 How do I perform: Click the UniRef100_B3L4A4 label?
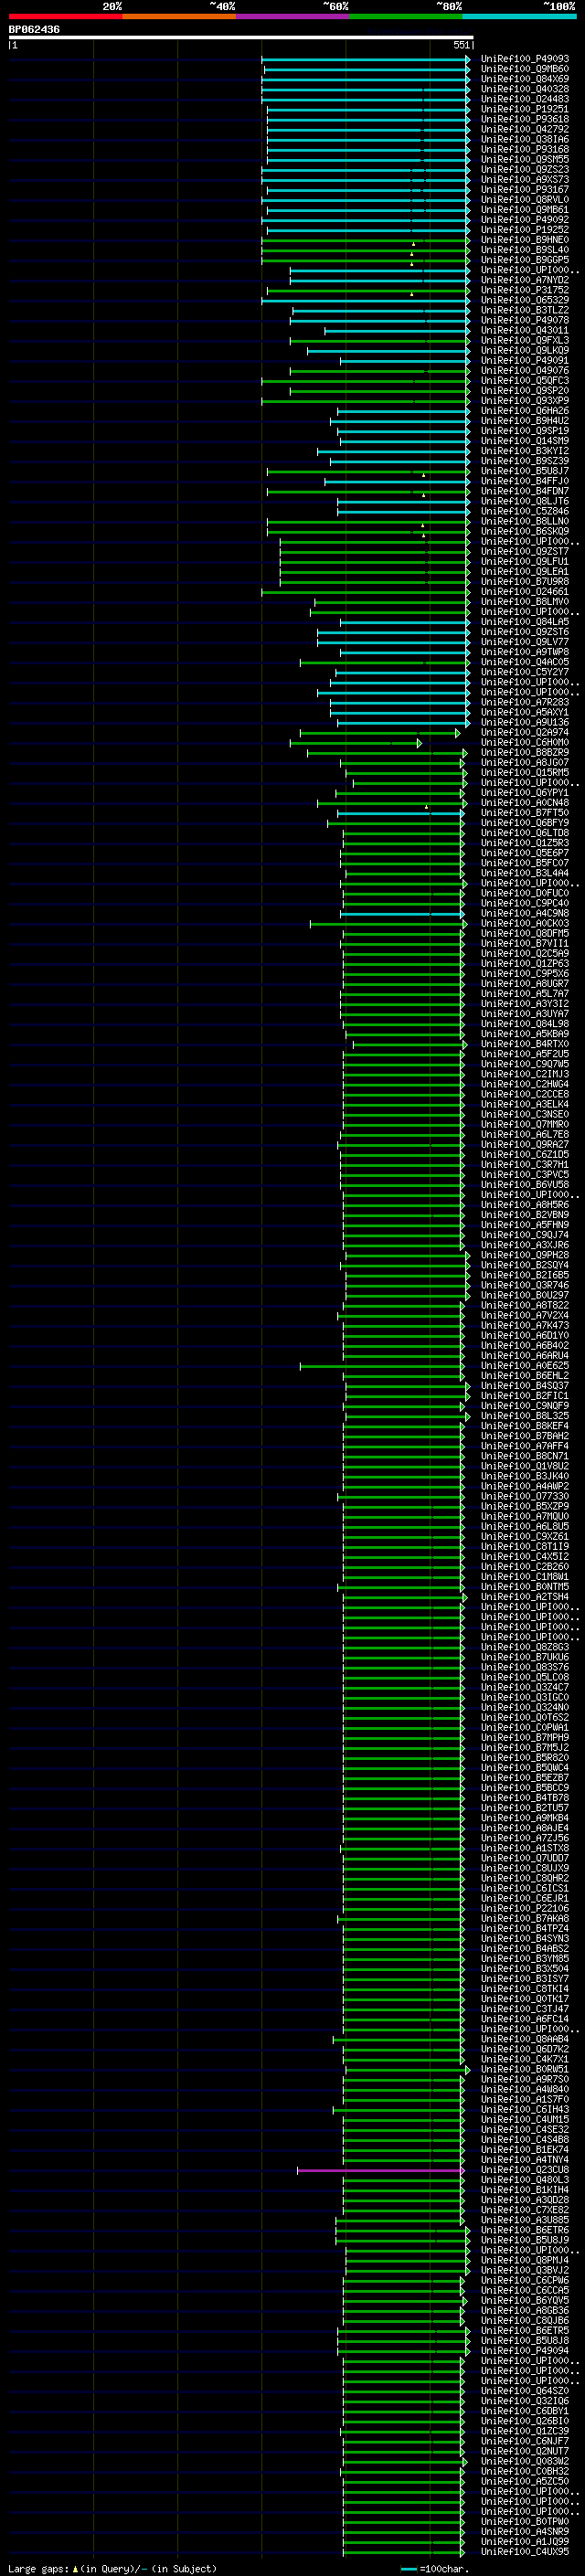524,873
